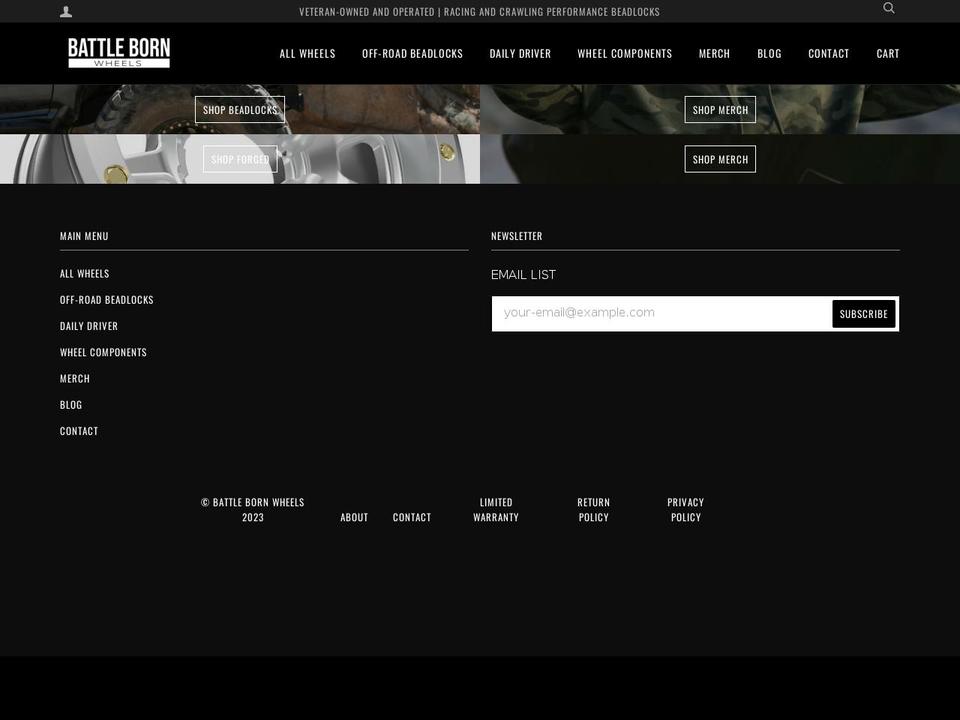Open Off-Road Beadlocks footer link
Screen dimensions: 960x720
coord(107,300)
